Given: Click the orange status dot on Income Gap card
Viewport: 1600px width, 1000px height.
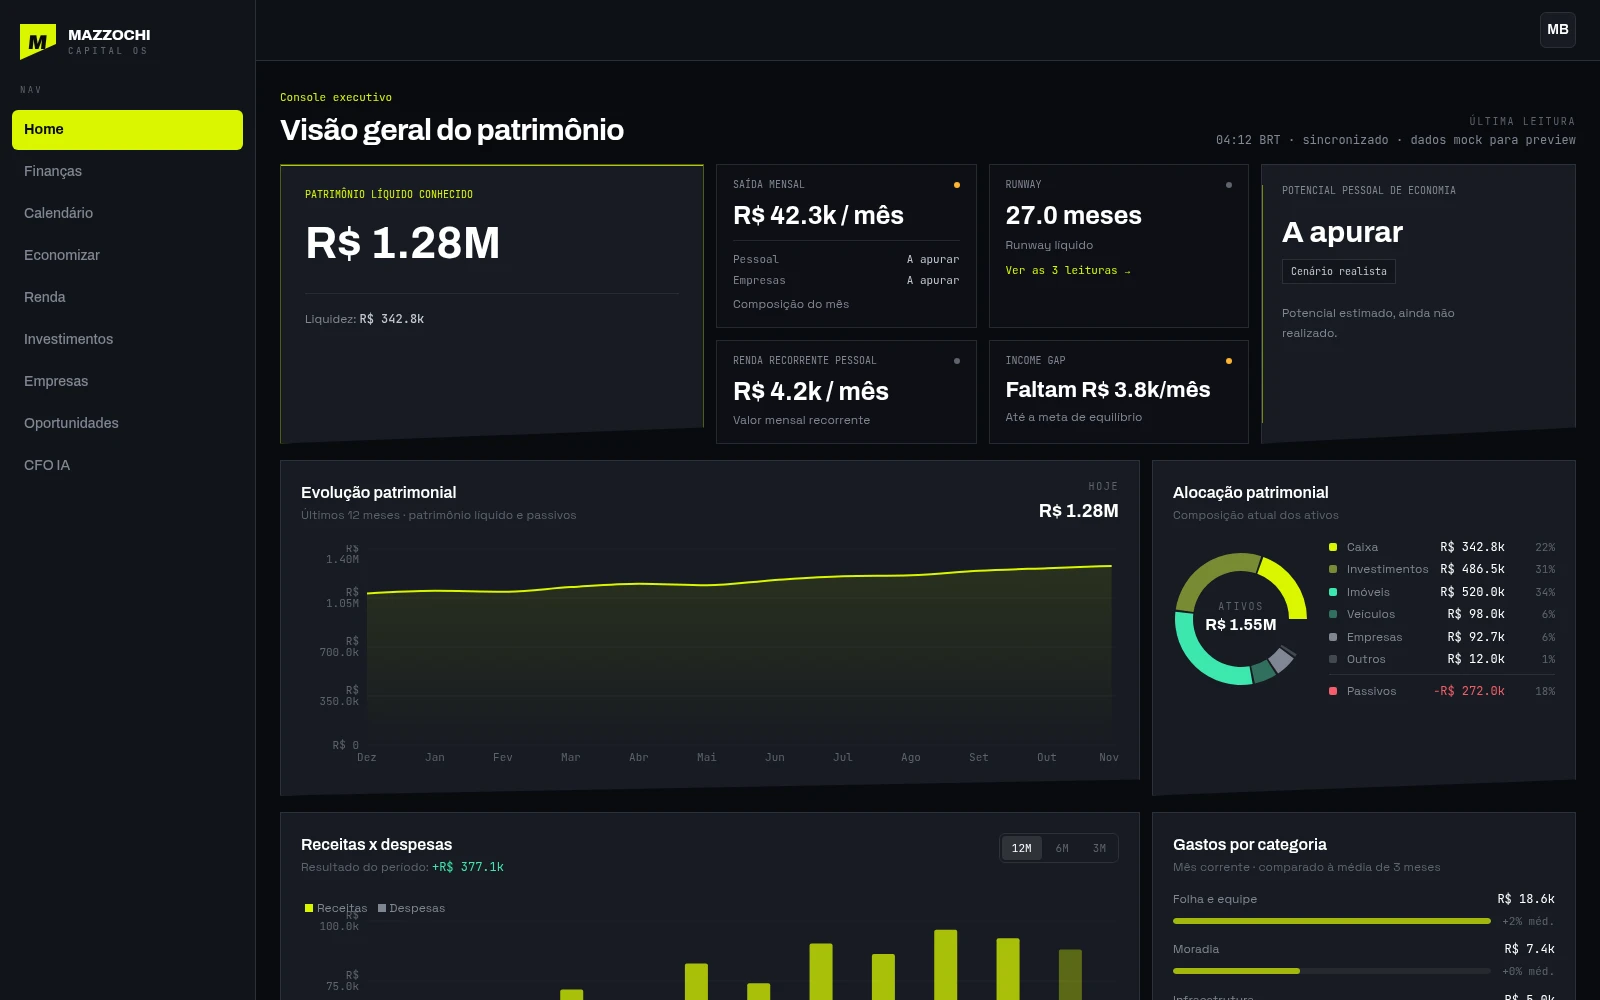Looking at the screenshot, I should tap(1229, 361).
